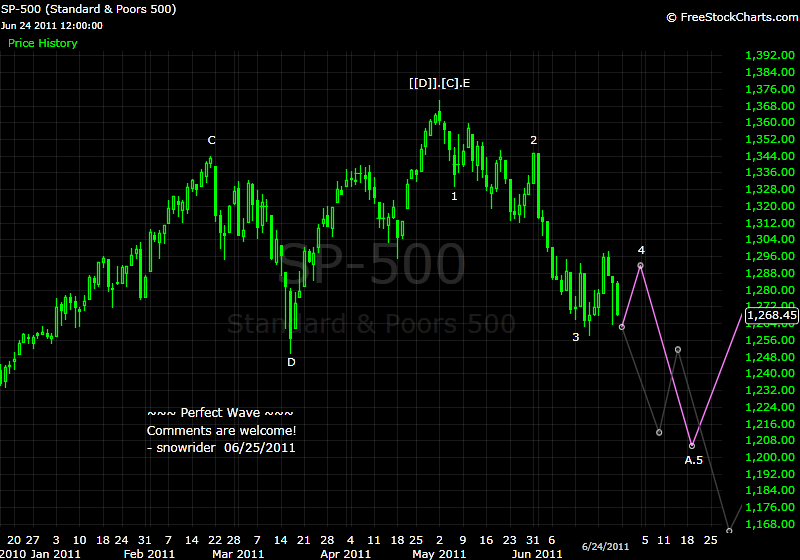Click the May 2011 month label
This screenshot has width=800, height=560.
439,554
